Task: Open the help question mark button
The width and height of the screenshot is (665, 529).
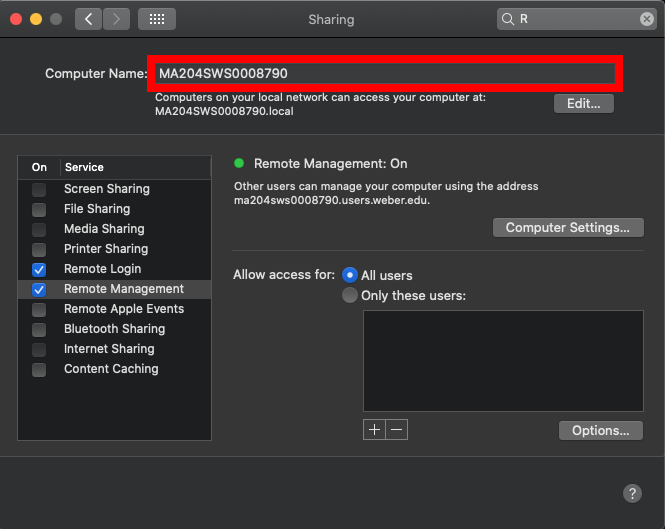Action: coord(632,493)
